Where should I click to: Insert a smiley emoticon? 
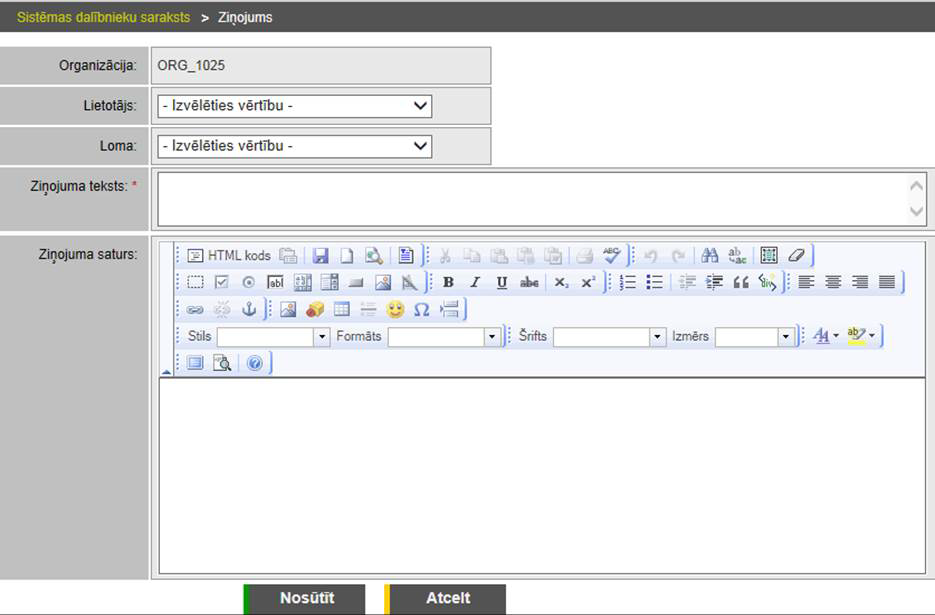(395, 310)
